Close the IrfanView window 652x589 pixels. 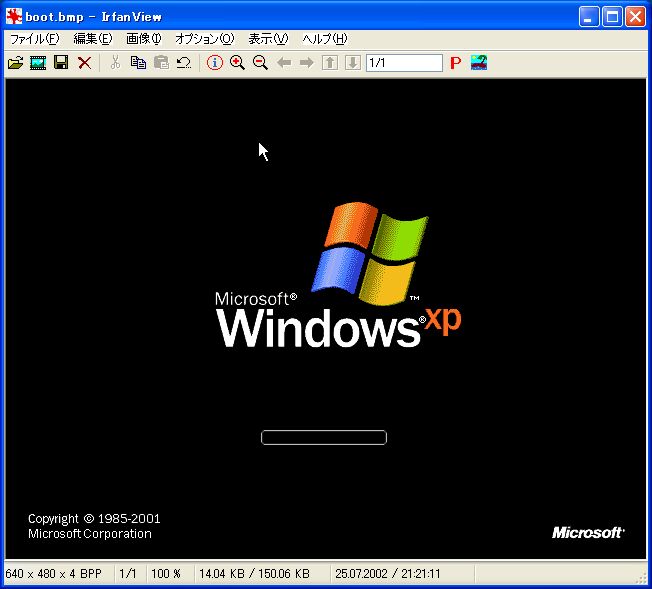(635, 17)
